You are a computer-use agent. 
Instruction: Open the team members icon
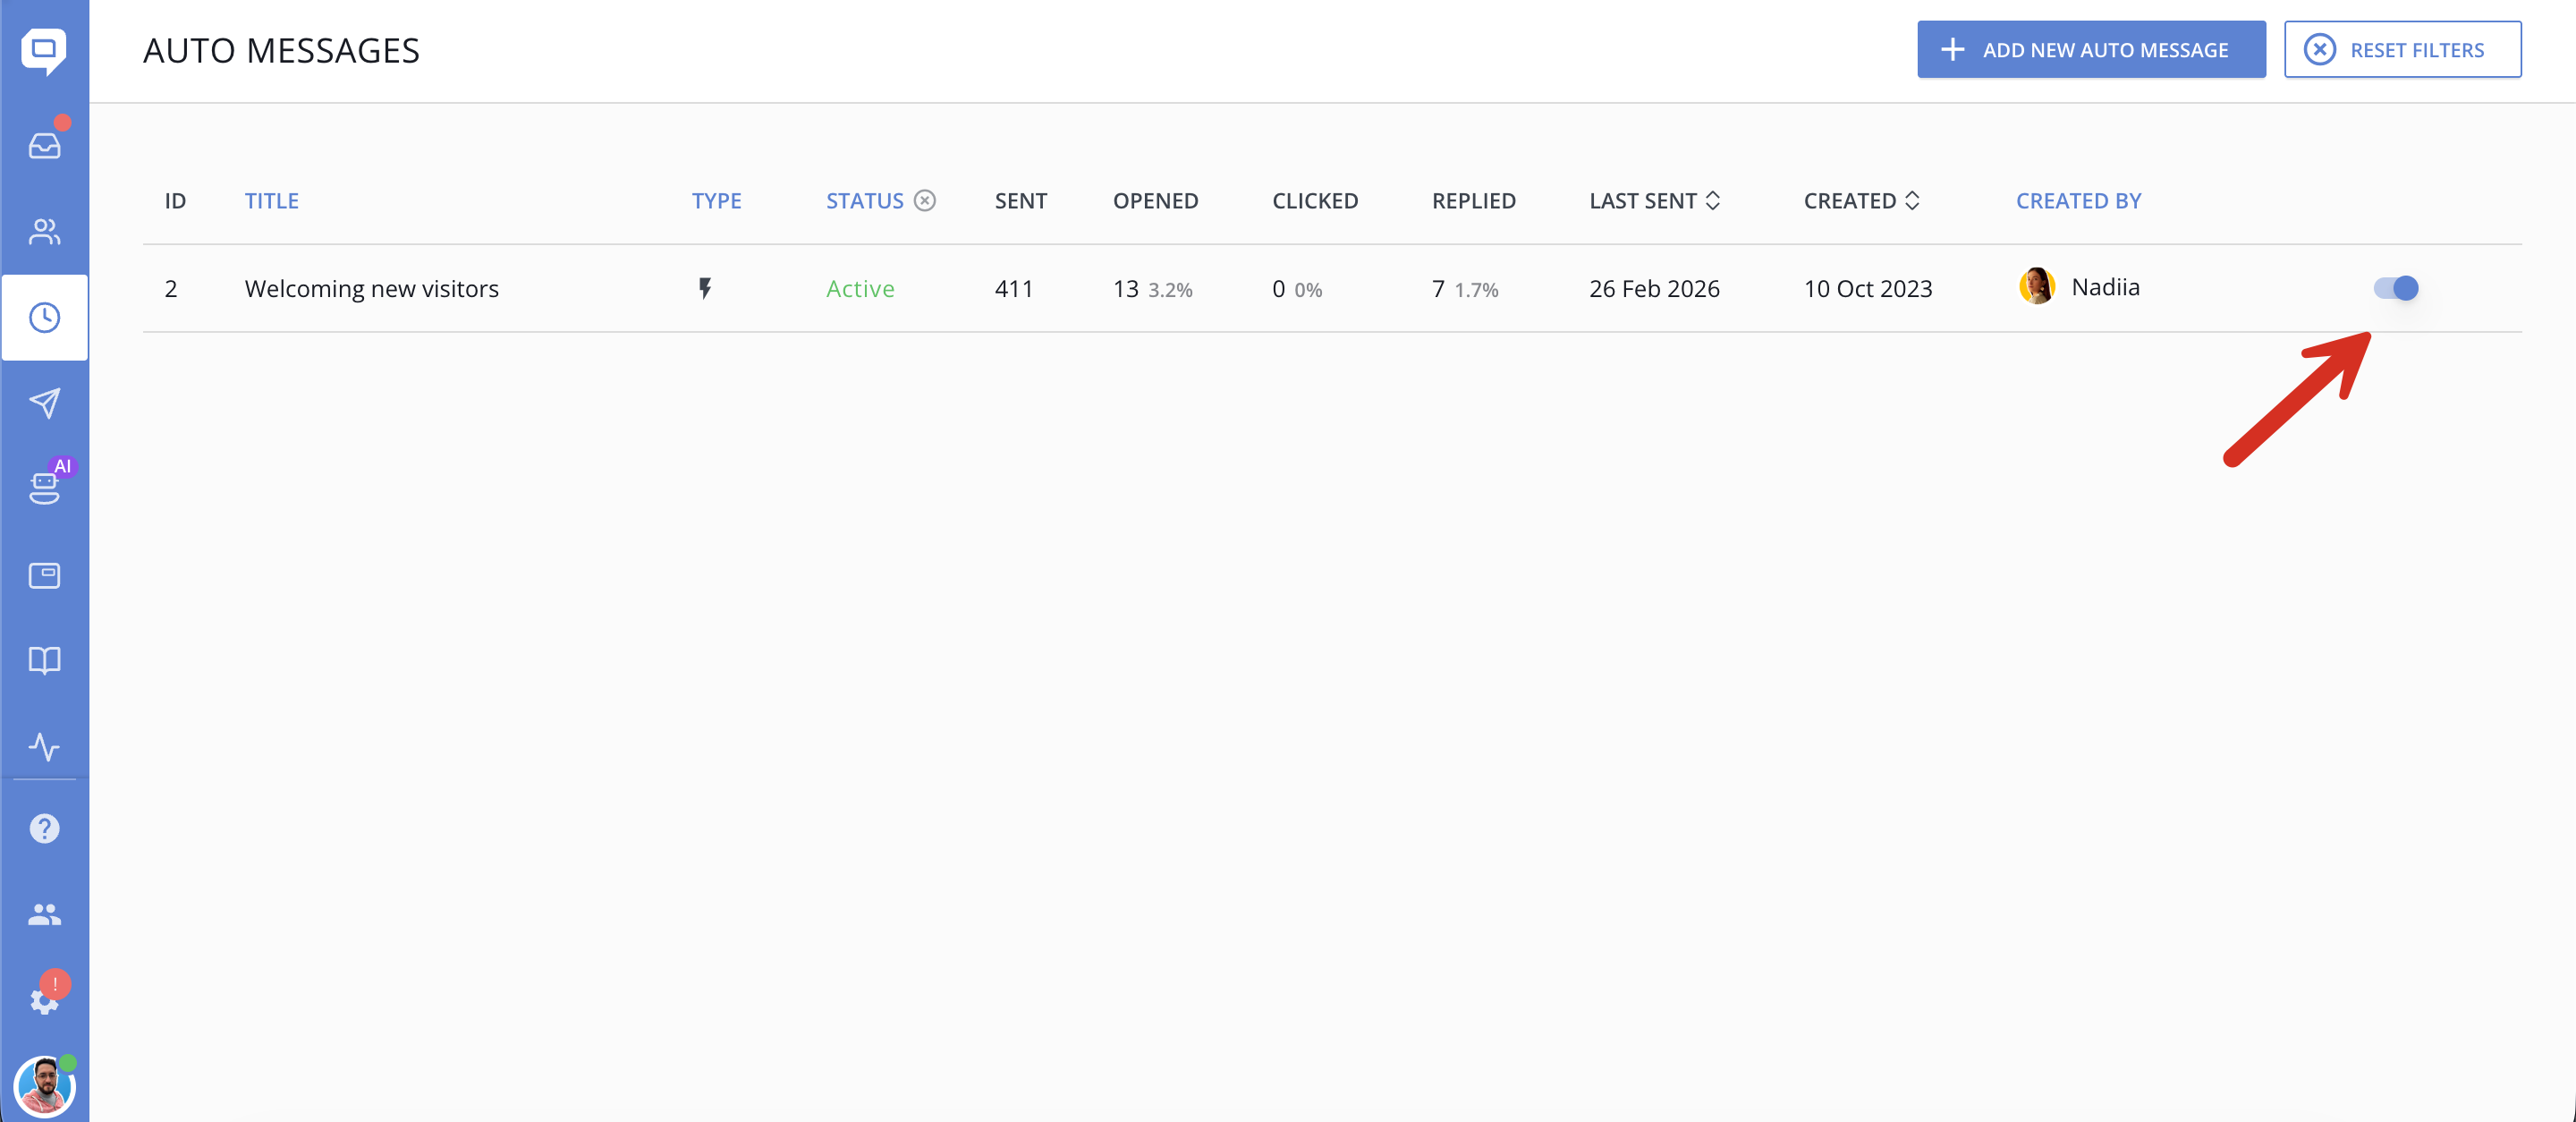point(44,914)
